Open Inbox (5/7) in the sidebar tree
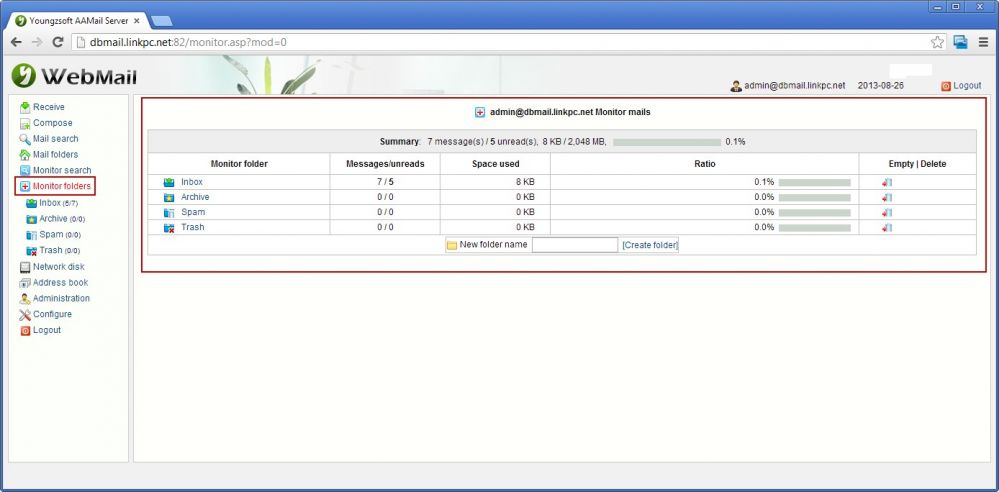The width and height of the screenshot is (999, 492). 59,203
